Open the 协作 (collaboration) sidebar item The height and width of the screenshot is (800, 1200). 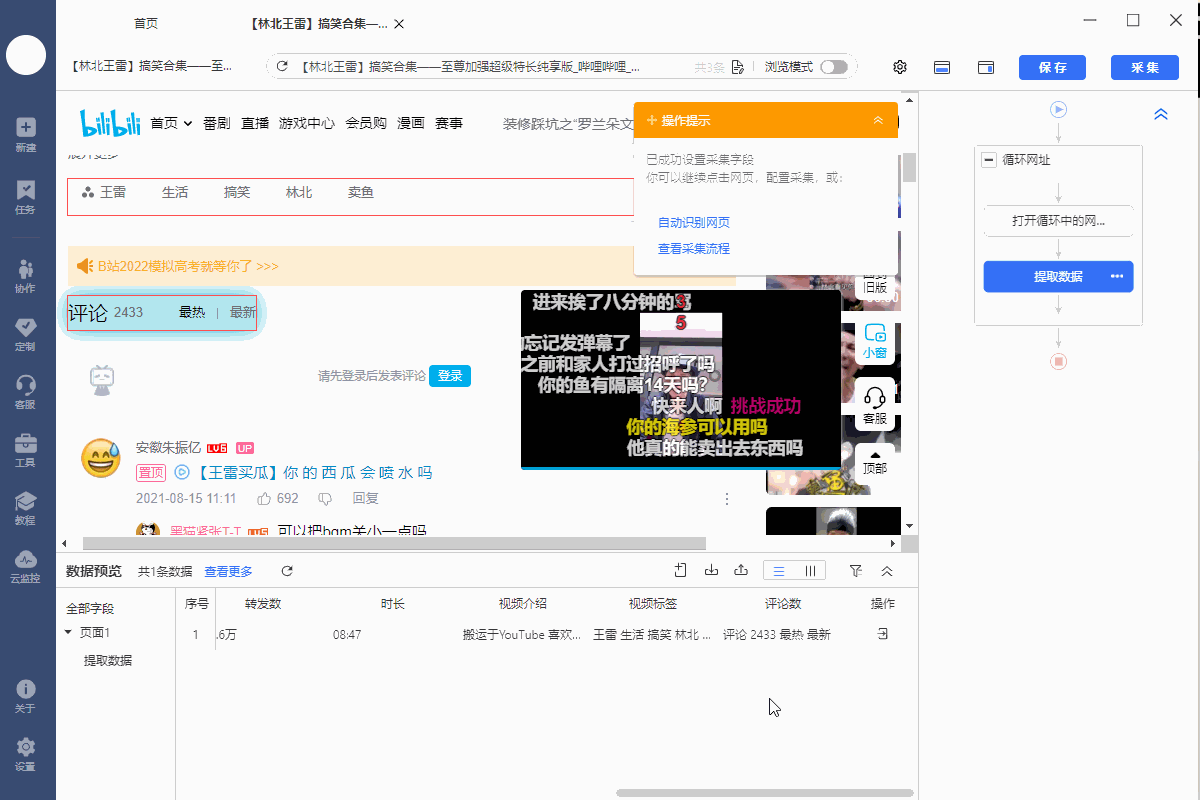(x=26, y=276)
